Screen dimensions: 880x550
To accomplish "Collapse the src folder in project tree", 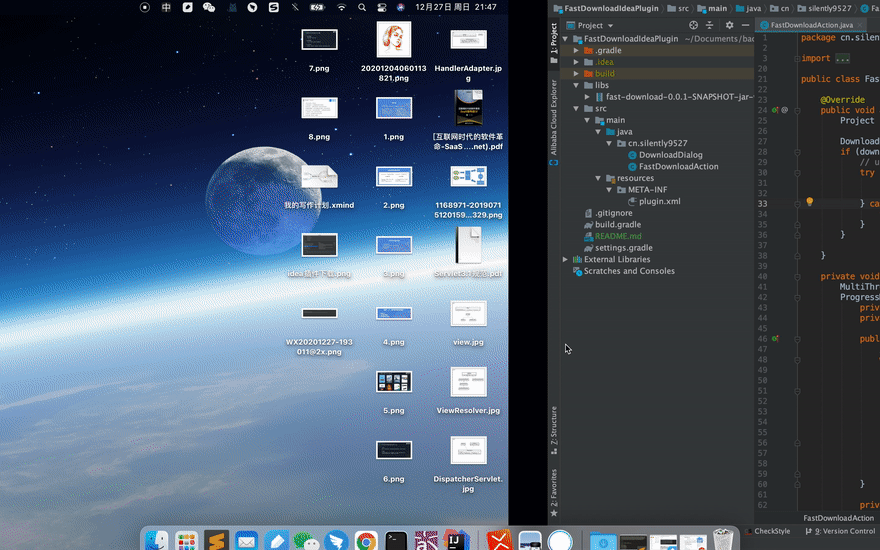I will click(577, 108).
